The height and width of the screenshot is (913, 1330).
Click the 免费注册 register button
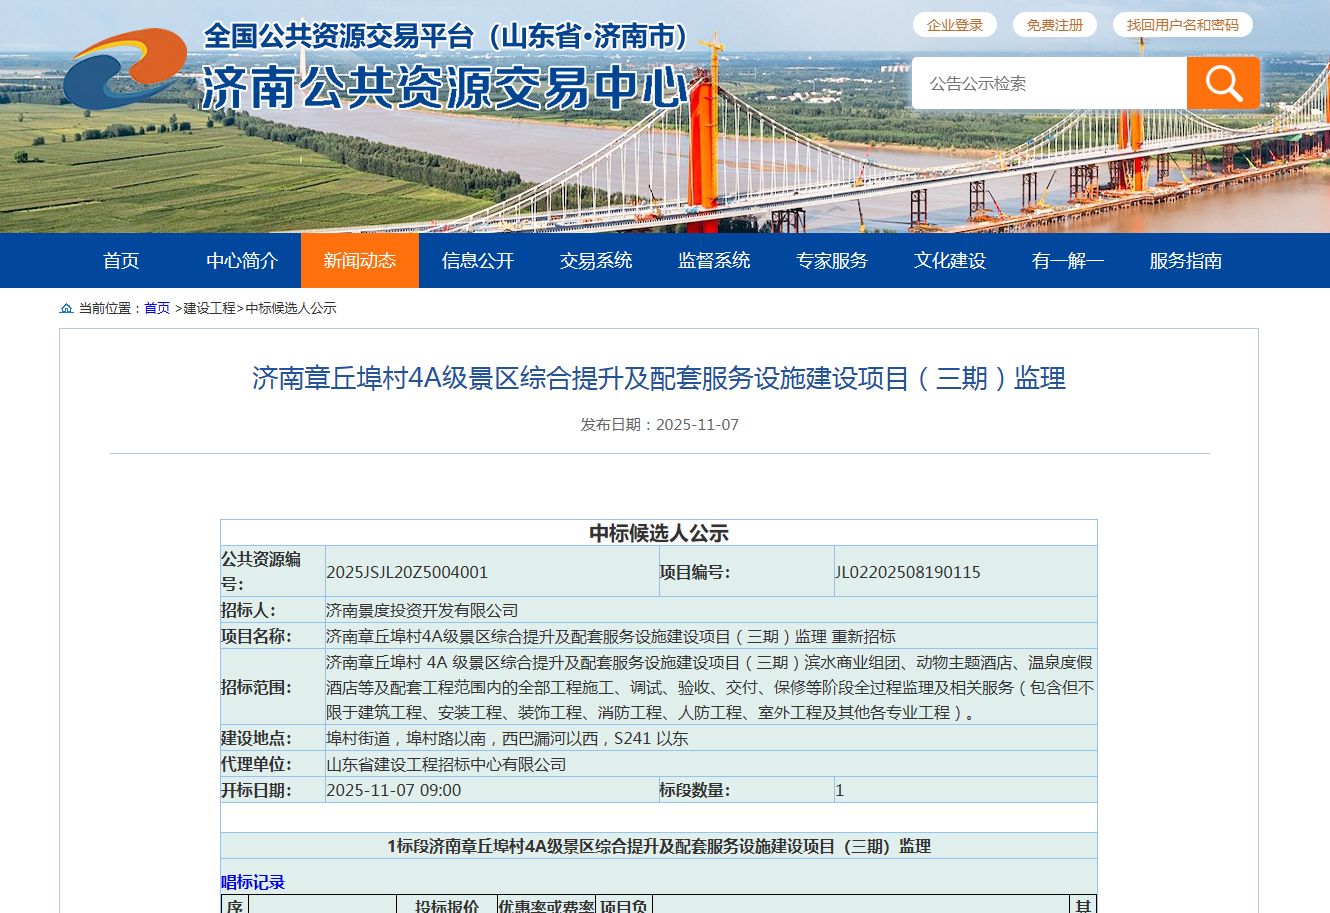1054,25
